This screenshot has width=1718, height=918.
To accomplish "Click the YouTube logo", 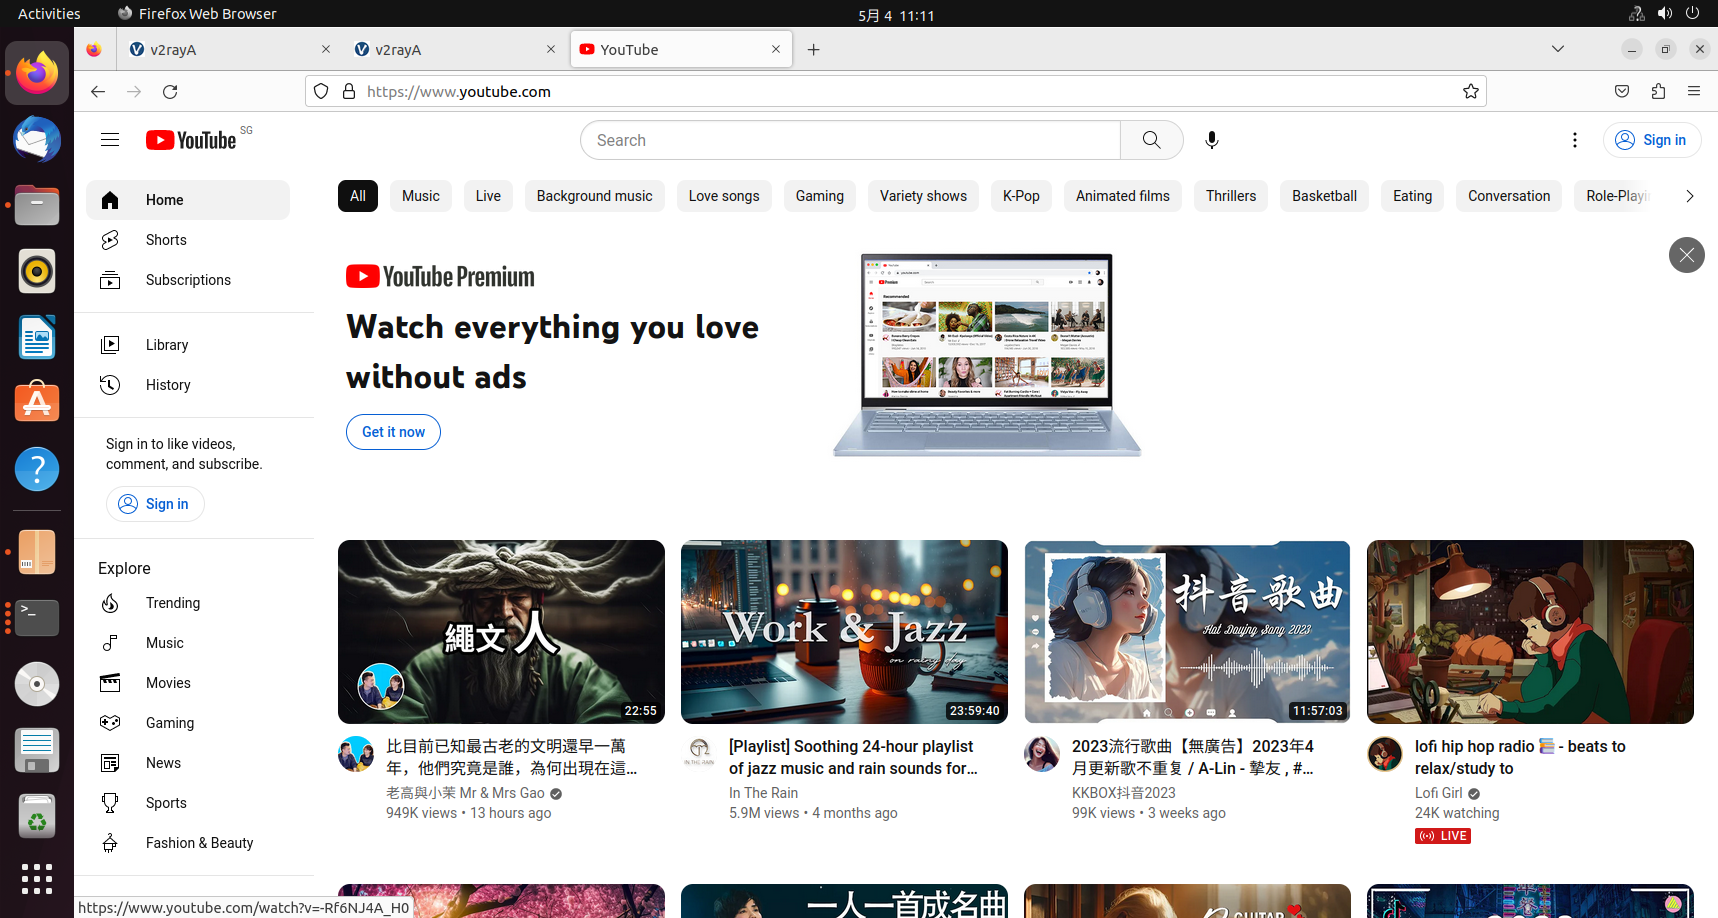I will (x=191, y=140).
